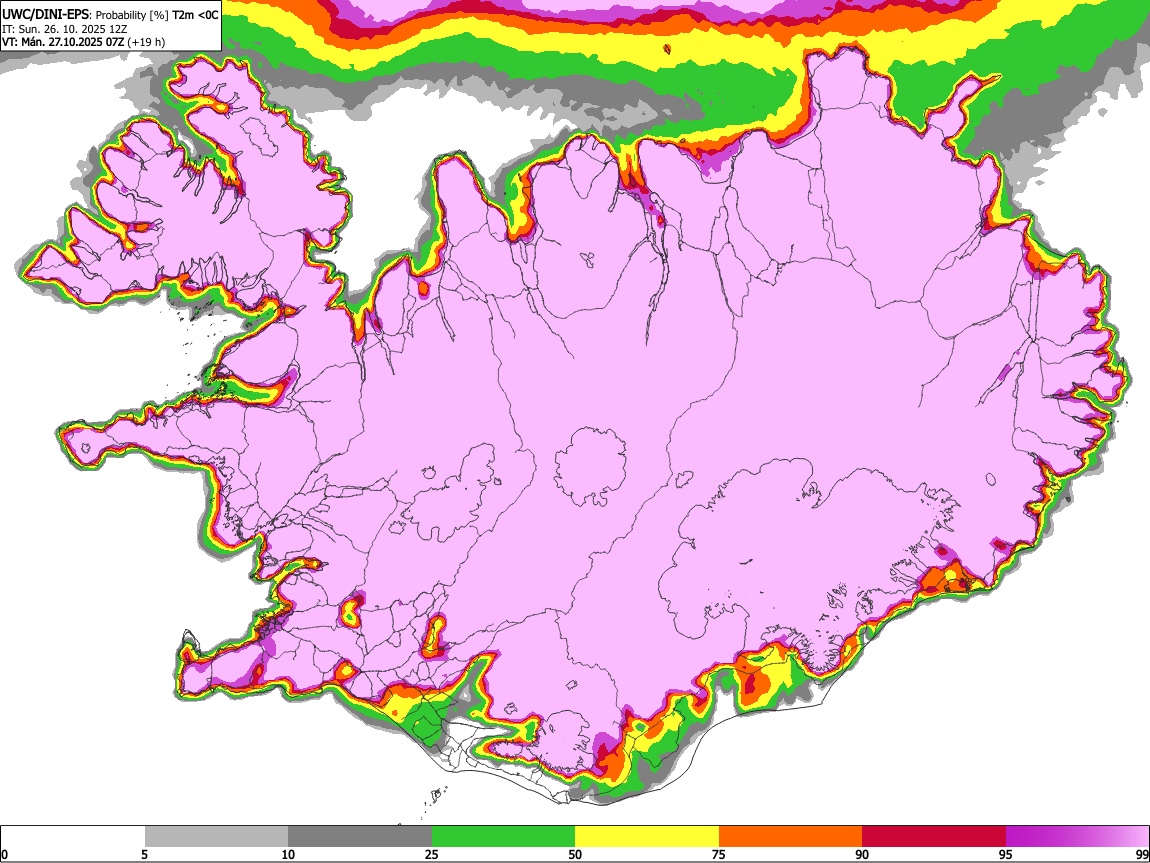Screen dimensions: 1150x863
Task: Click the 'VT: Mán. 27.10.2025 07Z' text
Action: click(63, 42)
